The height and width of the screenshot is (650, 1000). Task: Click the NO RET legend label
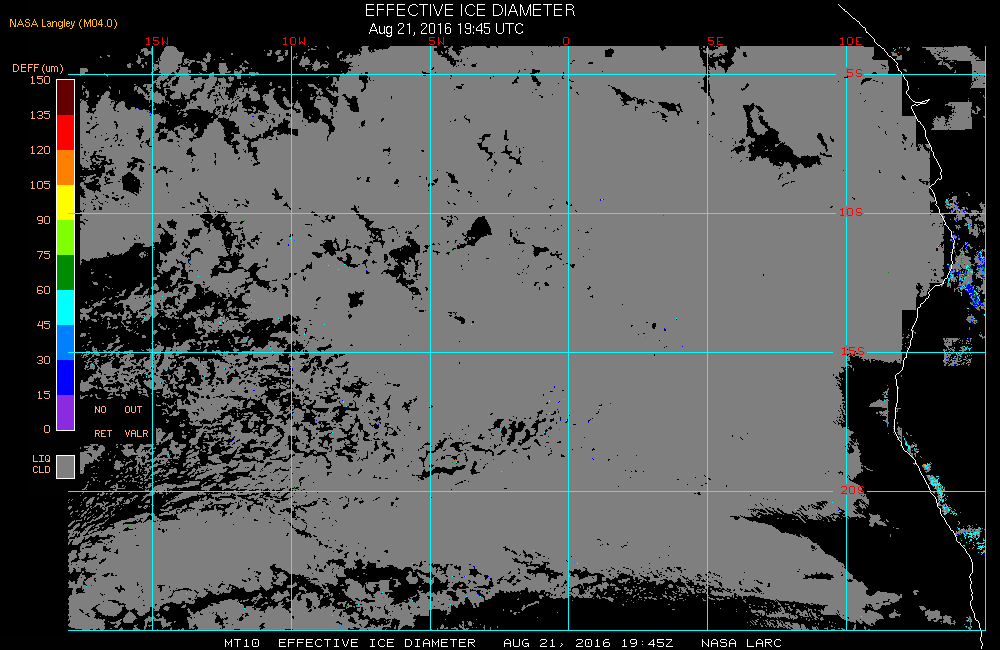coord(103,422)
